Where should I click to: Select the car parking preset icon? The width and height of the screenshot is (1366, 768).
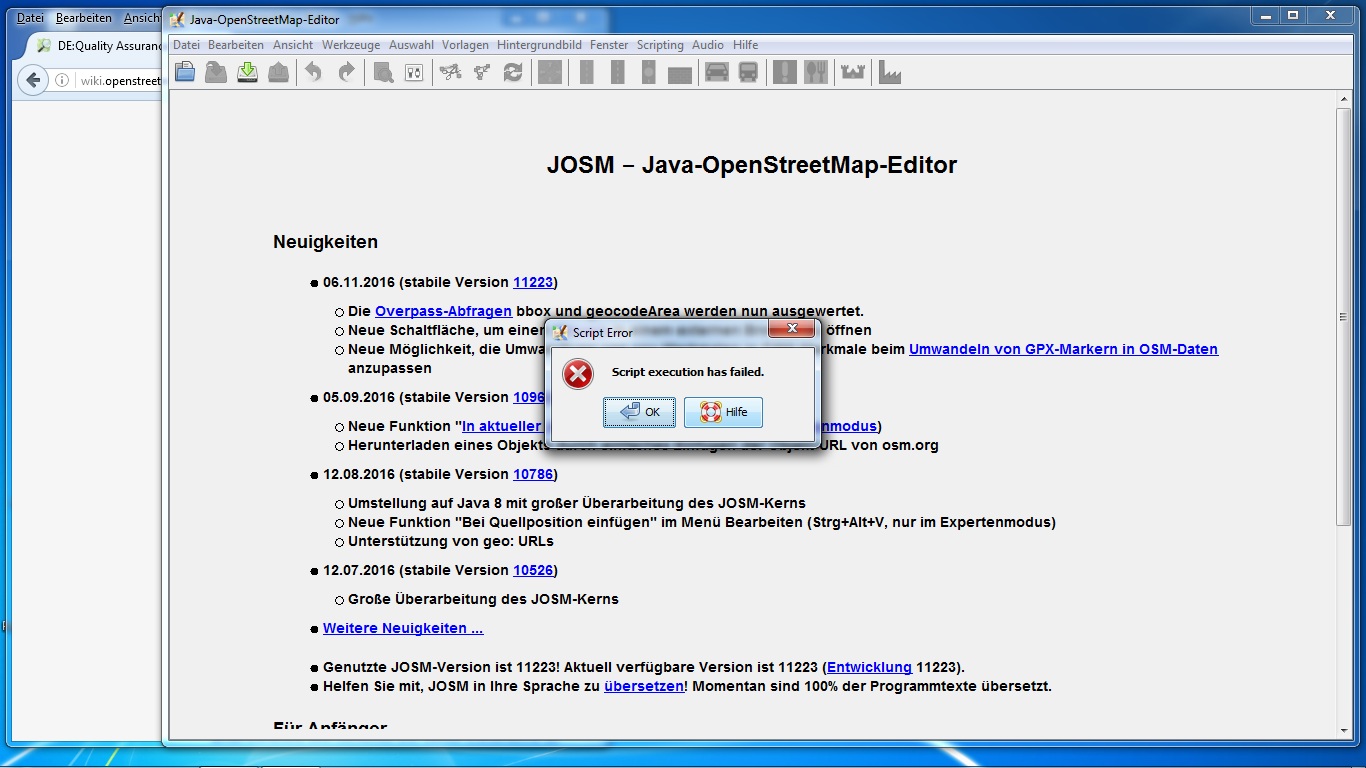(717, 72)
